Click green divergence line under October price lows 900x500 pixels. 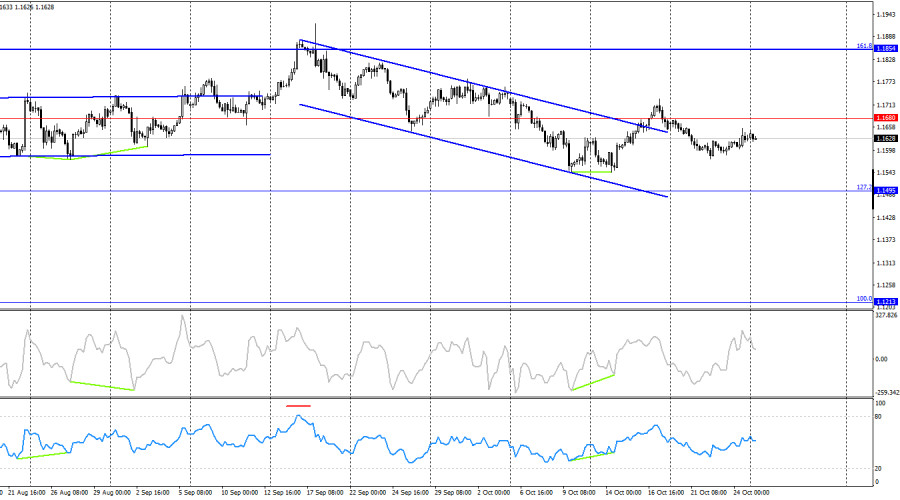591,172
